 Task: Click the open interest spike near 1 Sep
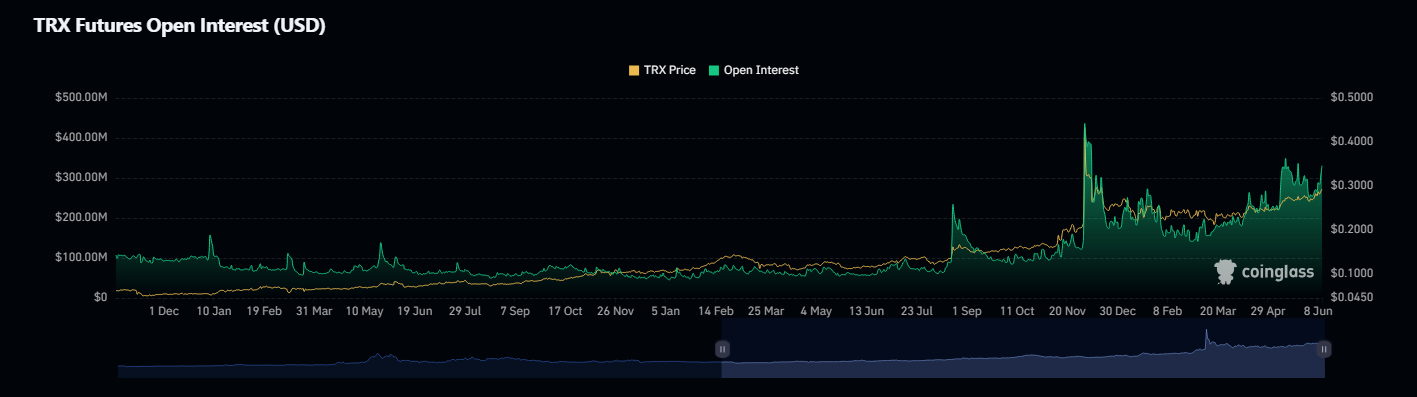[952, 206]
